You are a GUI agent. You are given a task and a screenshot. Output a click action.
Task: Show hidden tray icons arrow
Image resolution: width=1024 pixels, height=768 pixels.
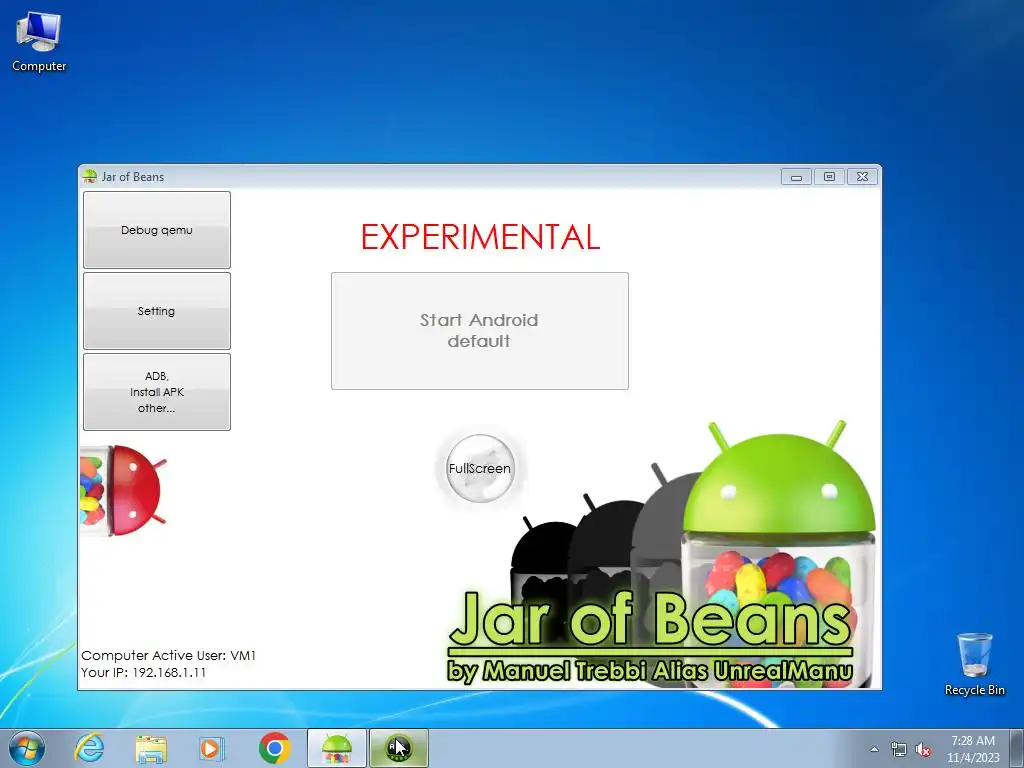pyautogui.click(x=874, y=749)
